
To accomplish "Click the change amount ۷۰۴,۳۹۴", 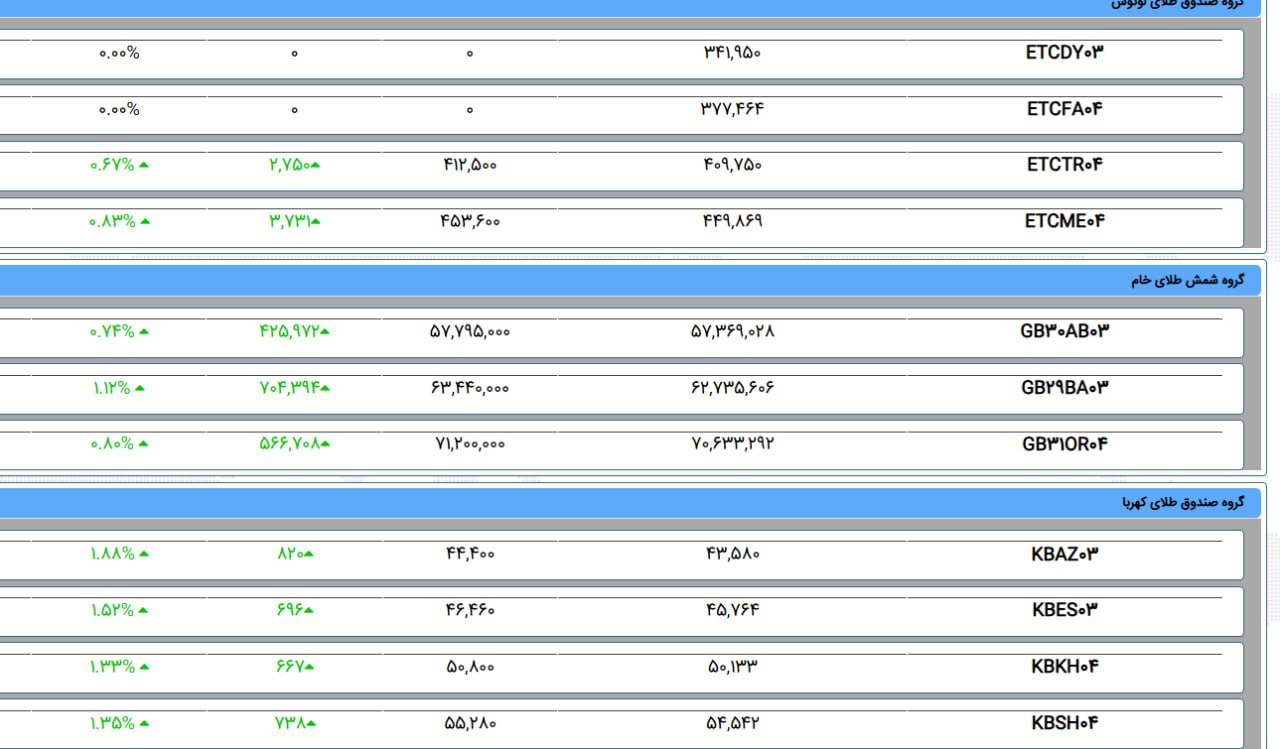I will [x=289, y=387].
